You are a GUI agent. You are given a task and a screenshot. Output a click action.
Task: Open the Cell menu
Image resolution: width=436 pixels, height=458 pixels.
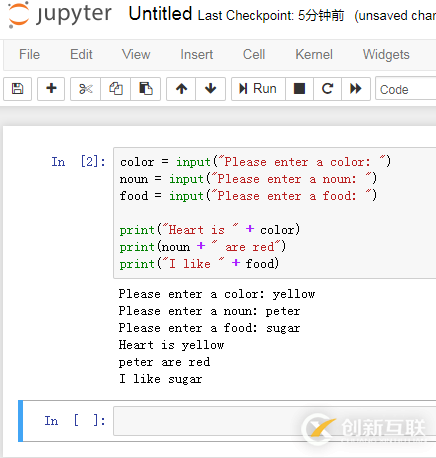click(x=254, y=54)
